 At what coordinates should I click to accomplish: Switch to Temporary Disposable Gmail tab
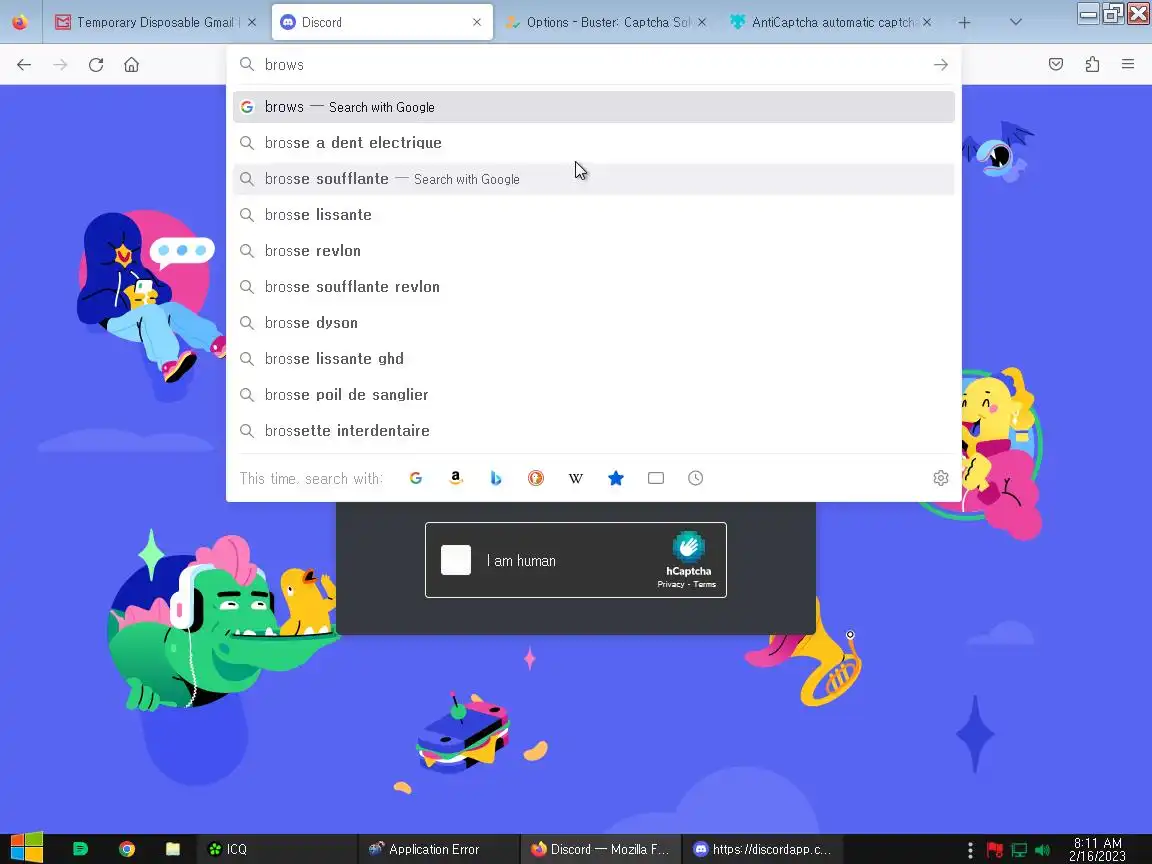coord(155,22)
